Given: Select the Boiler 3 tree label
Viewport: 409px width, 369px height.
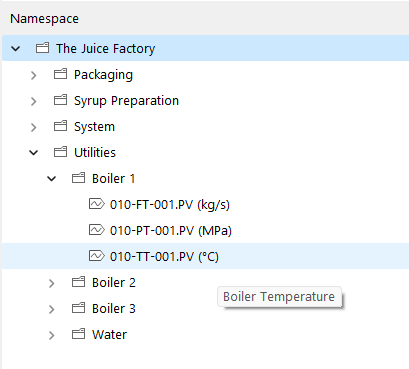Looking at the screenshot, I should 114,308.
